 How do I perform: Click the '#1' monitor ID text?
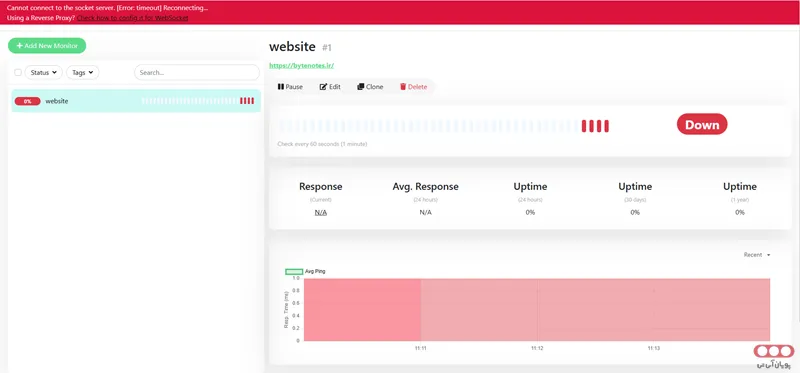pos(327,48)
